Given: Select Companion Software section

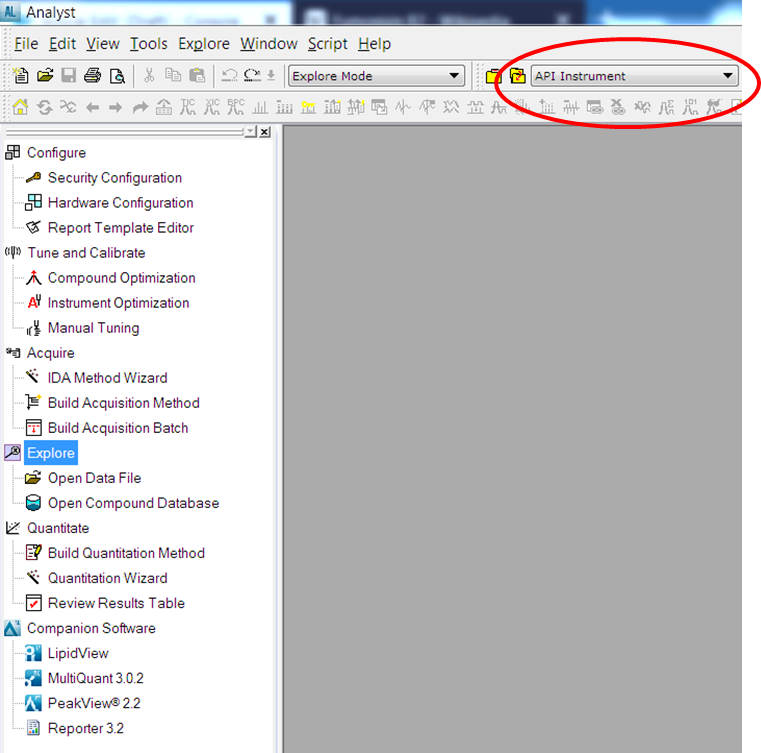Looking at the screenshot, I should pyautogui.click(x=91, y=628).
